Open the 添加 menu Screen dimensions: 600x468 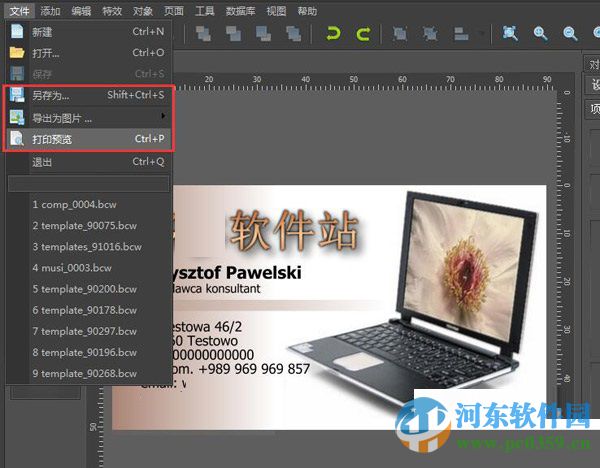point(51,11)
